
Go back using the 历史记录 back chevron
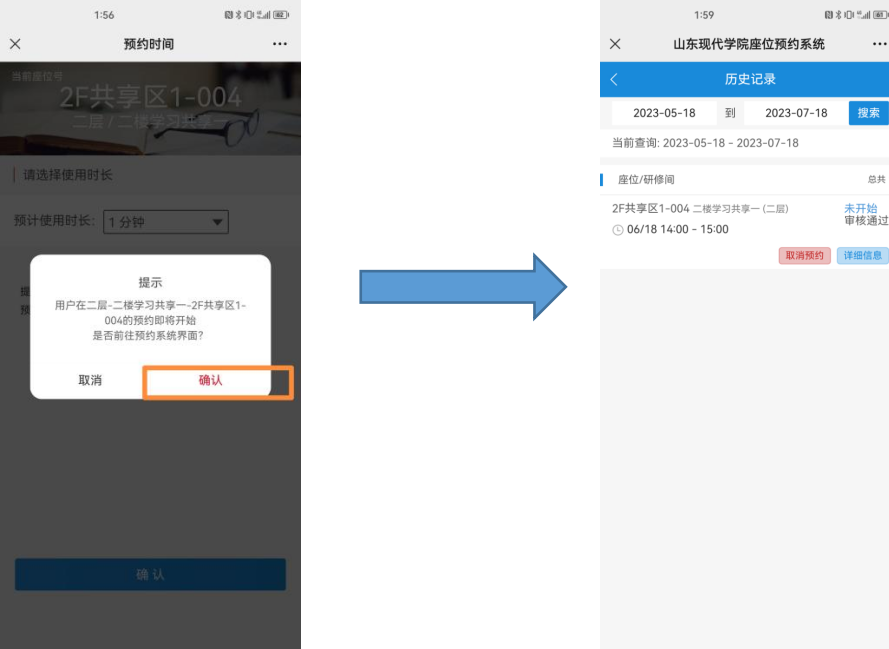(614, 79)
